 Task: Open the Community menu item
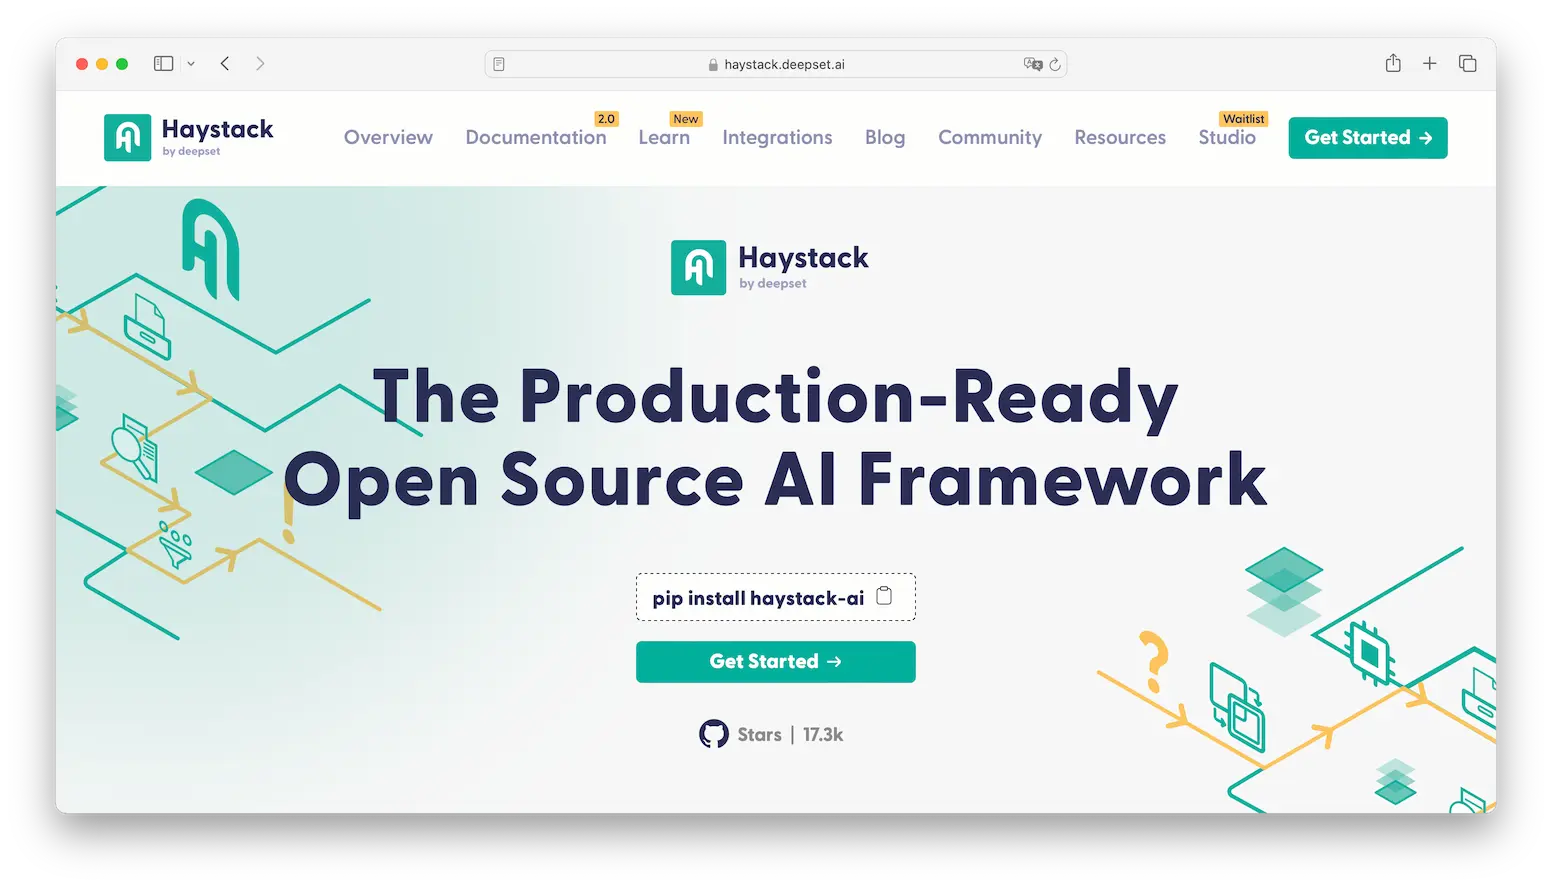pos(990,137)
